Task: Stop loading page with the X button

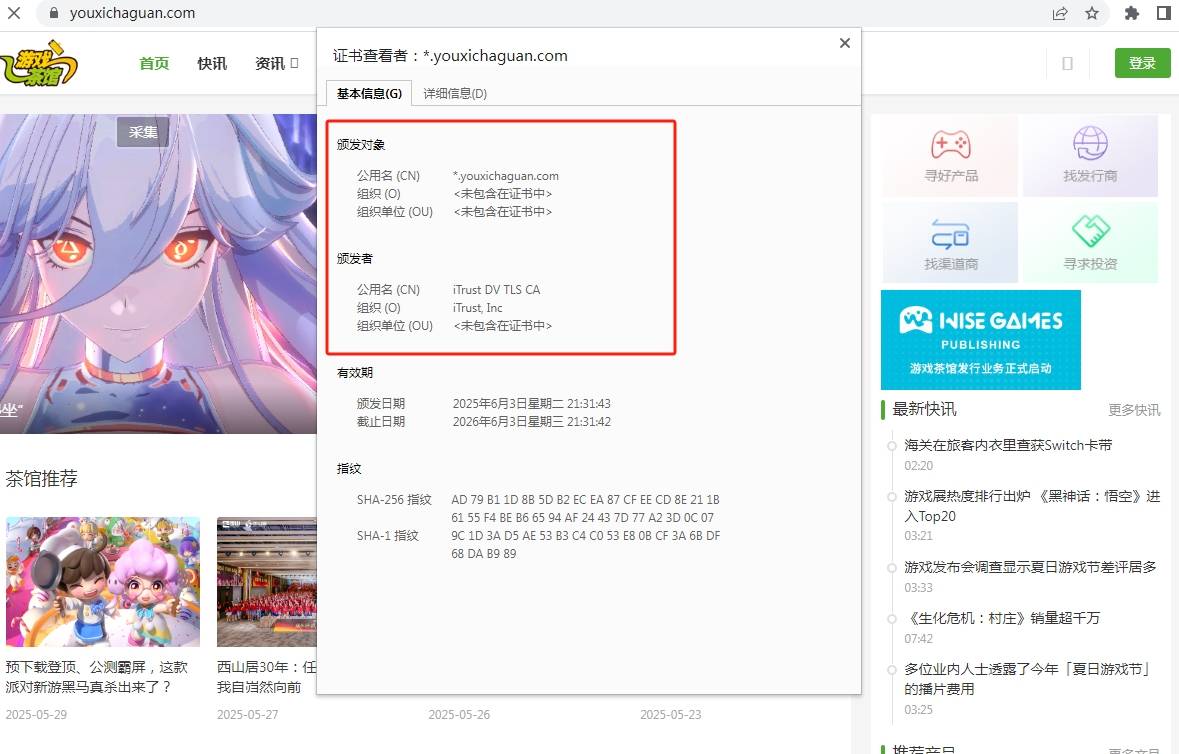Action: 14,13
